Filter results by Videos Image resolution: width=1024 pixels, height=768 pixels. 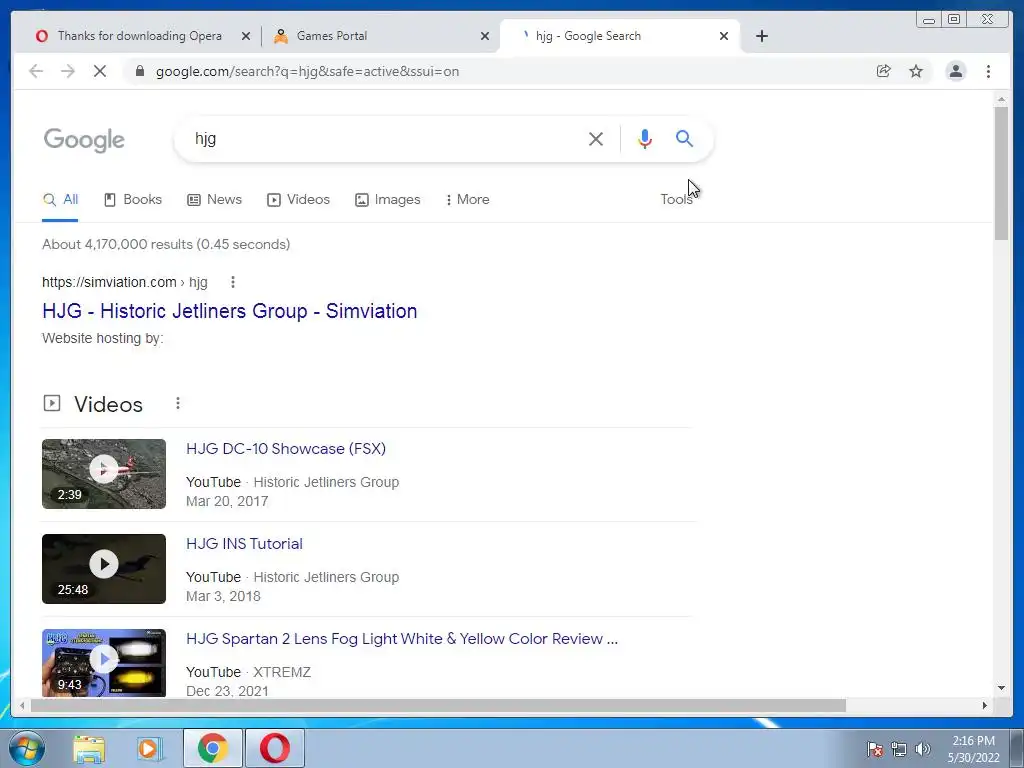tap(298, 200)
